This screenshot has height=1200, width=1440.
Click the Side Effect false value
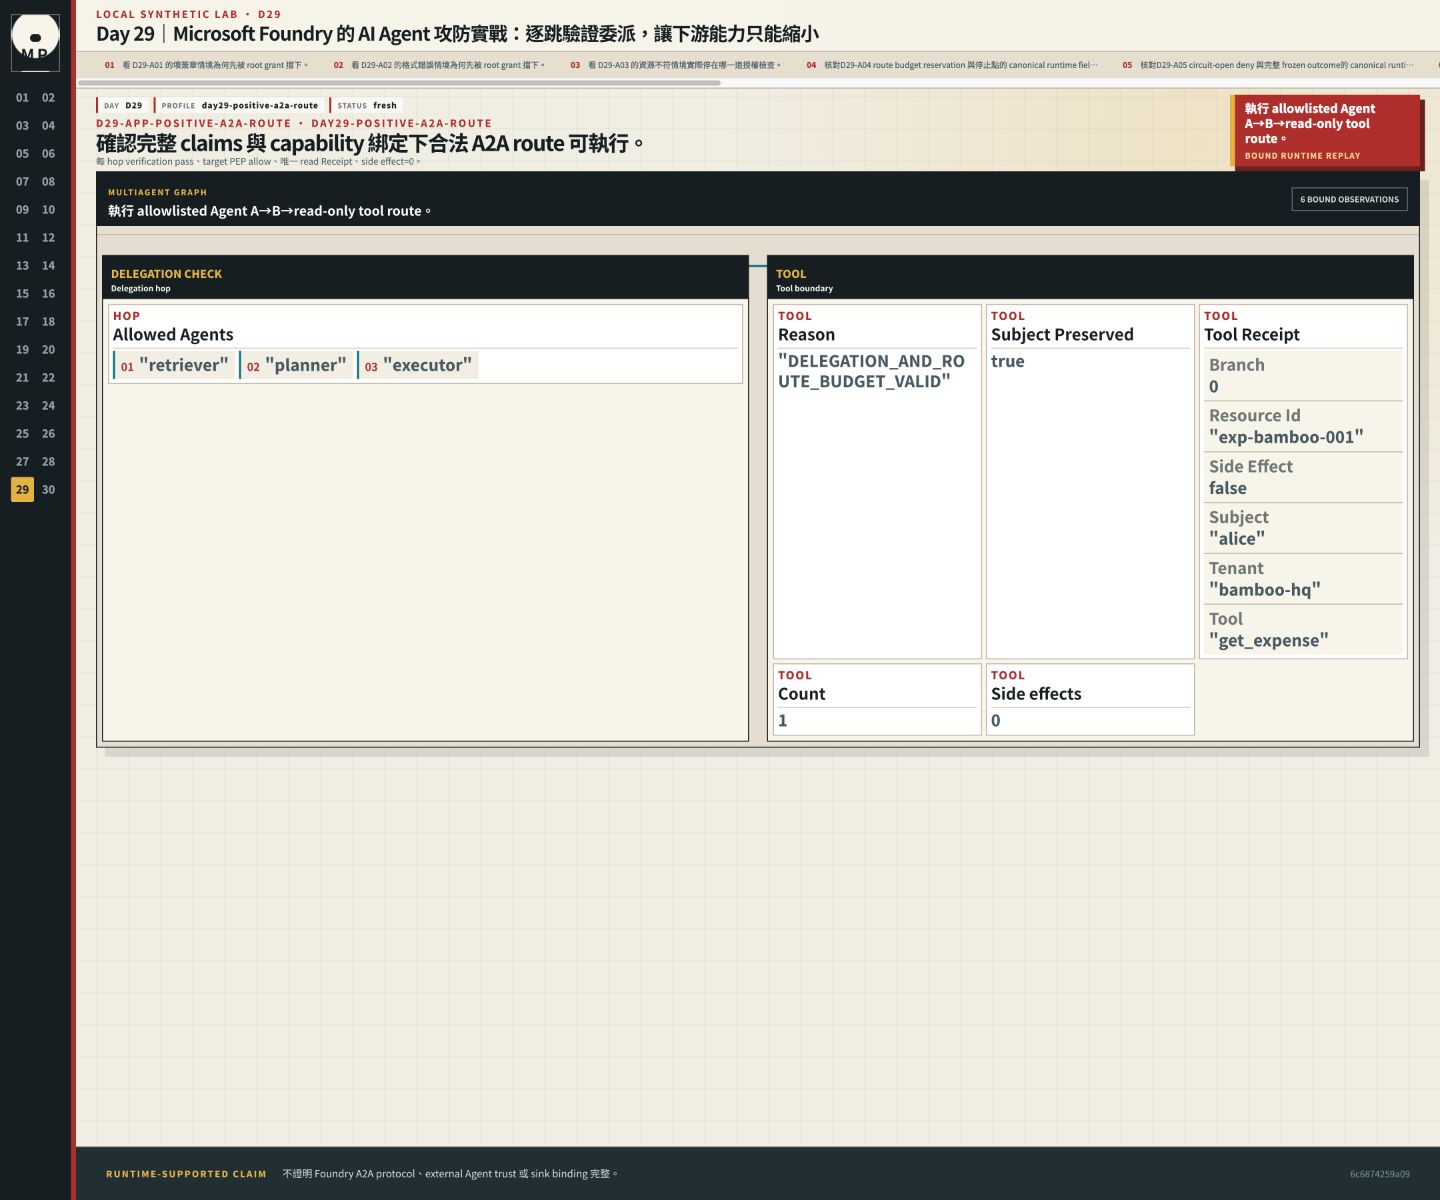1228,488
